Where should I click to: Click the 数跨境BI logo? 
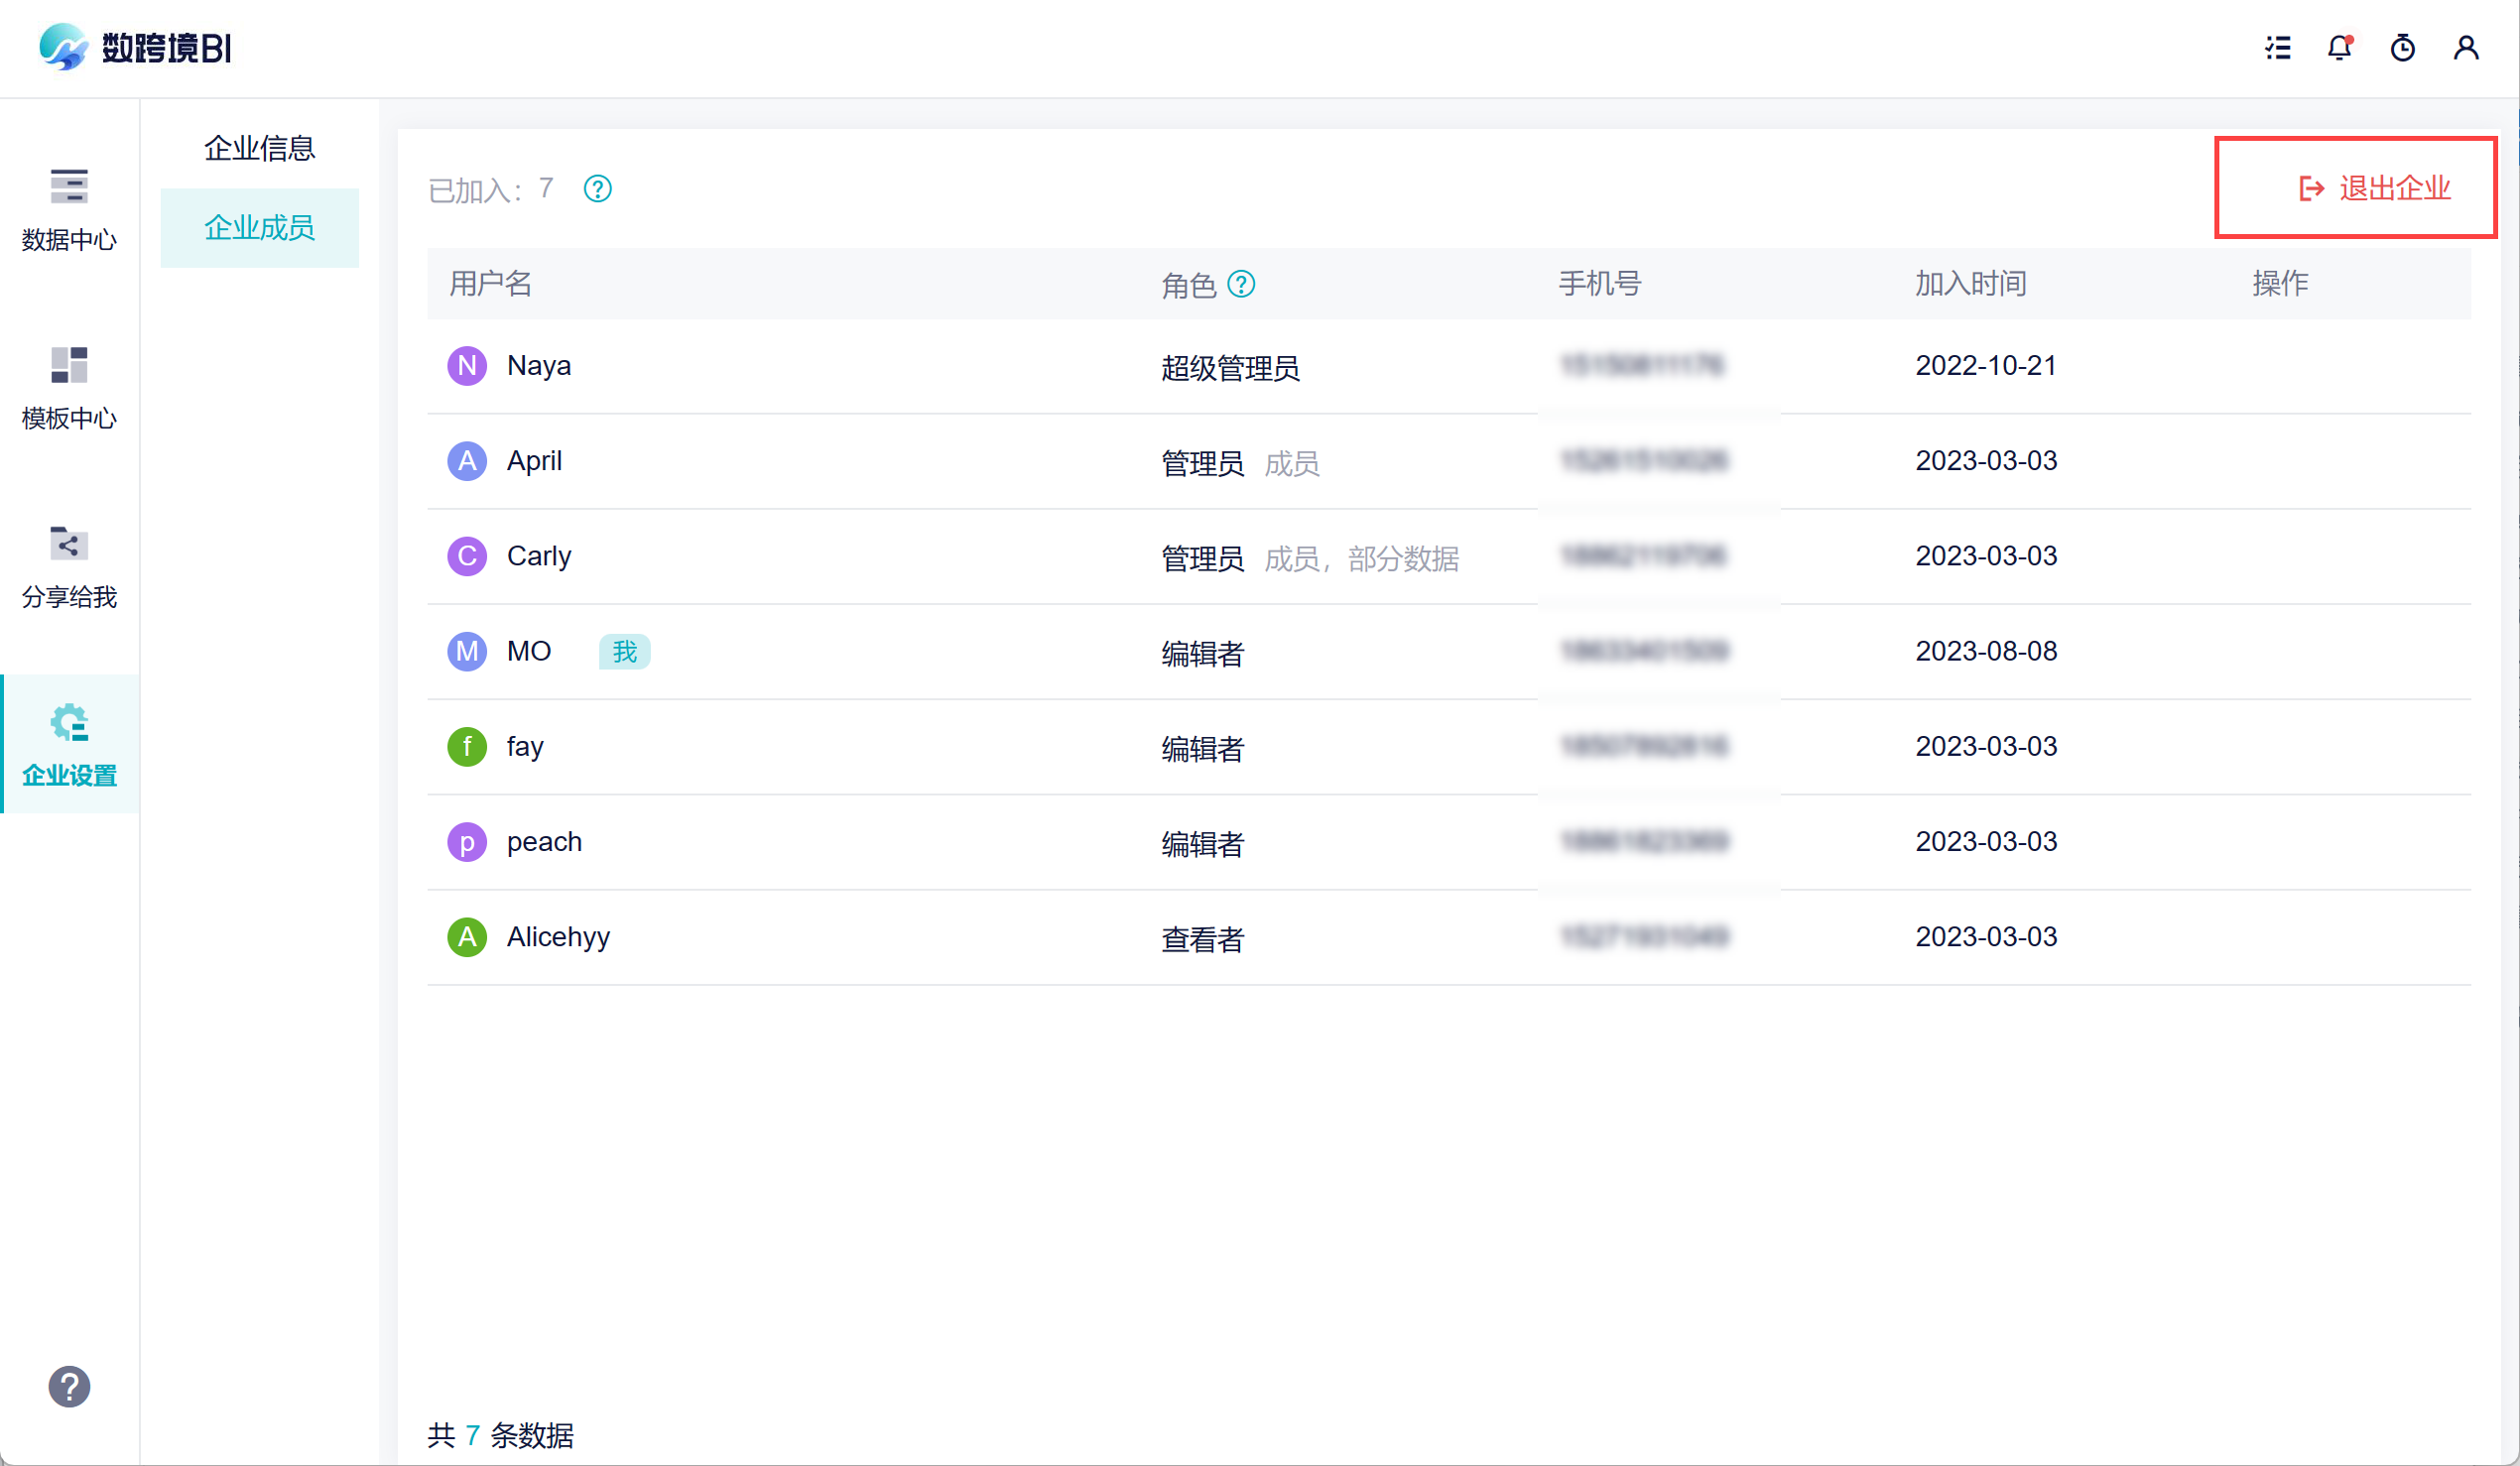[x=135, y=48]
